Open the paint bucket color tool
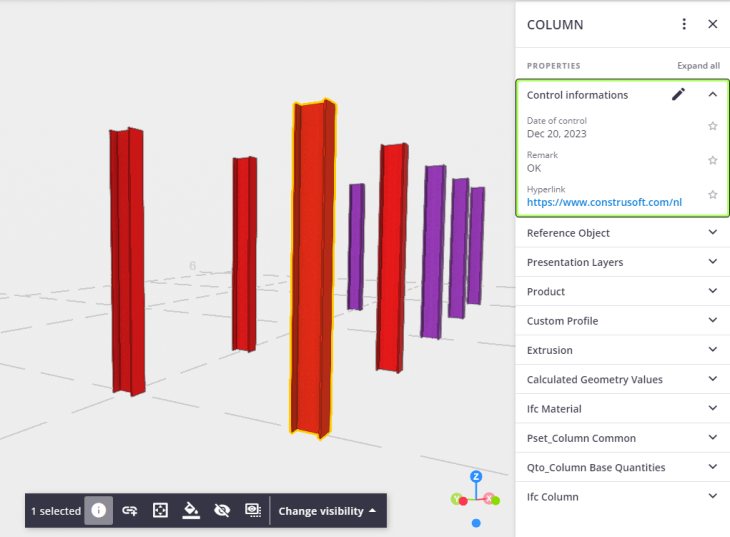730x537 pixels. click(191, 511)
